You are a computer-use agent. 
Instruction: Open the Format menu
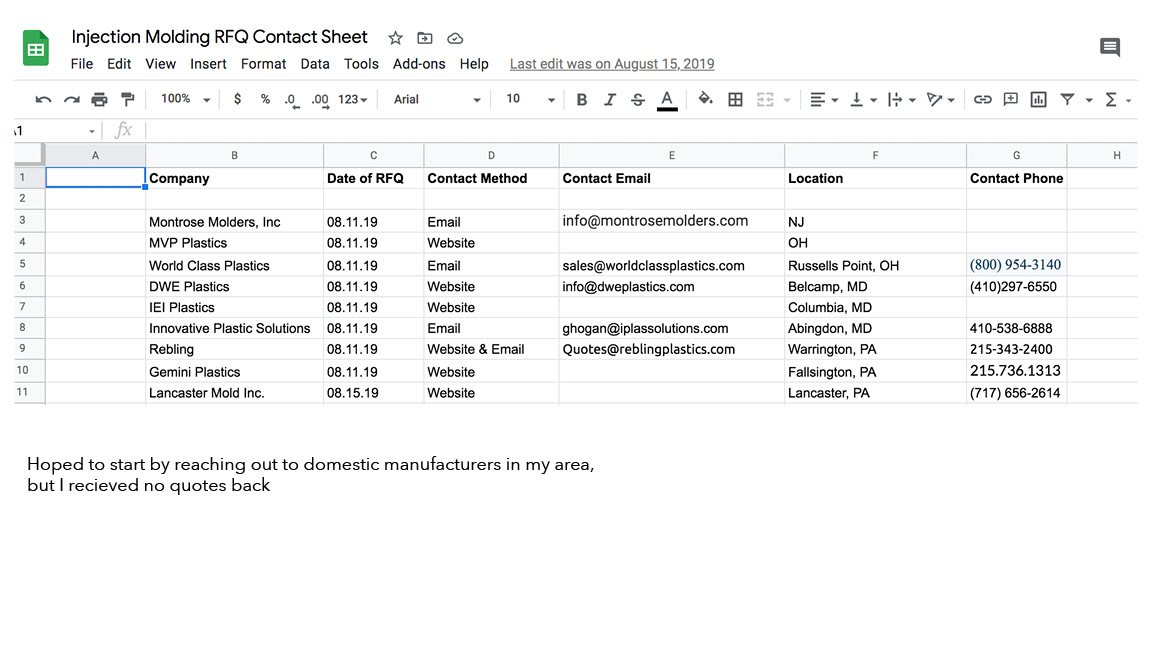(263, 64)
